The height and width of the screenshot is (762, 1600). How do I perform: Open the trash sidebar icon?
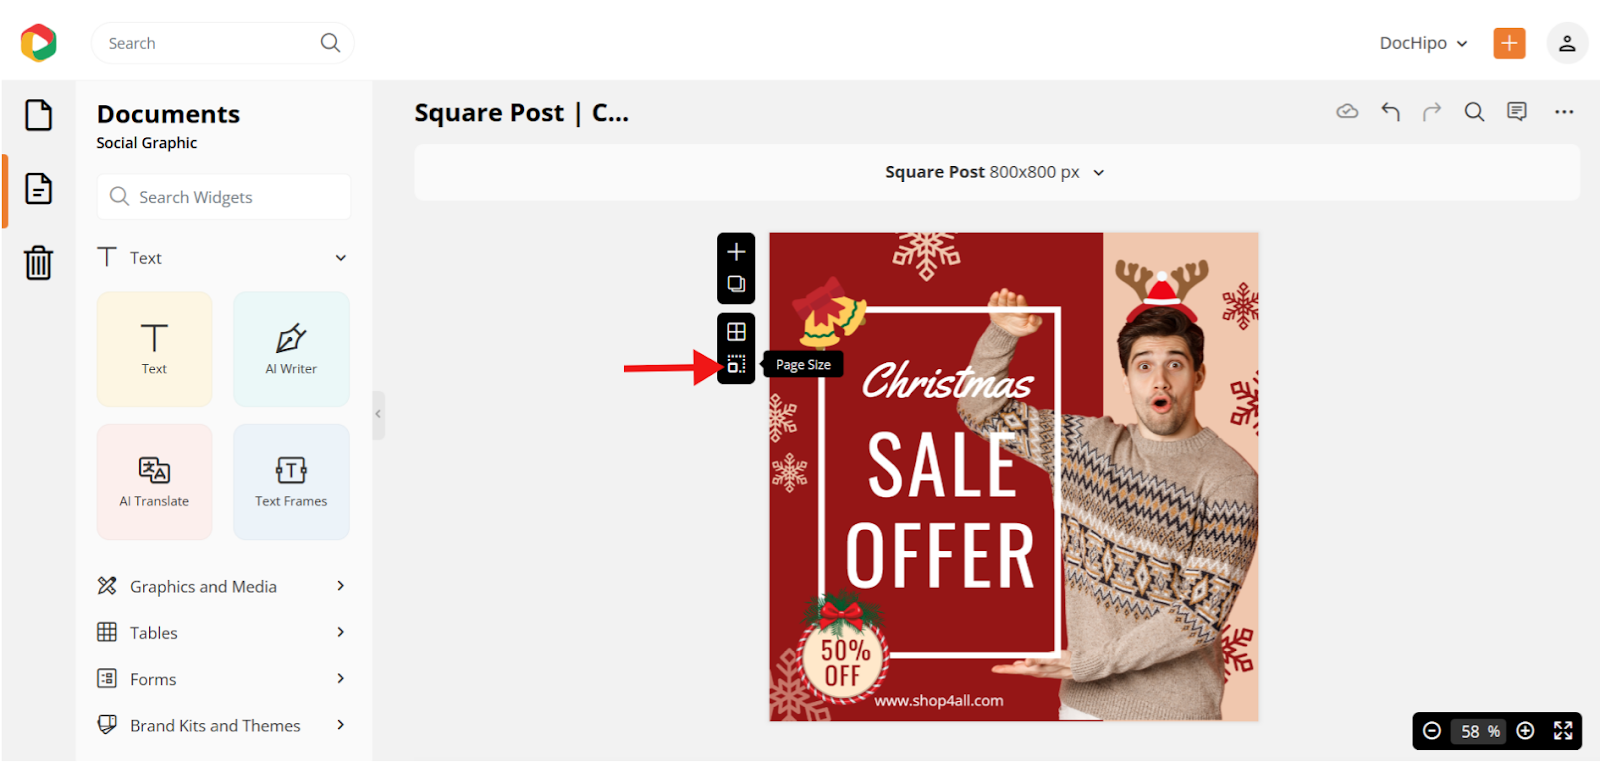coord(39,263)
